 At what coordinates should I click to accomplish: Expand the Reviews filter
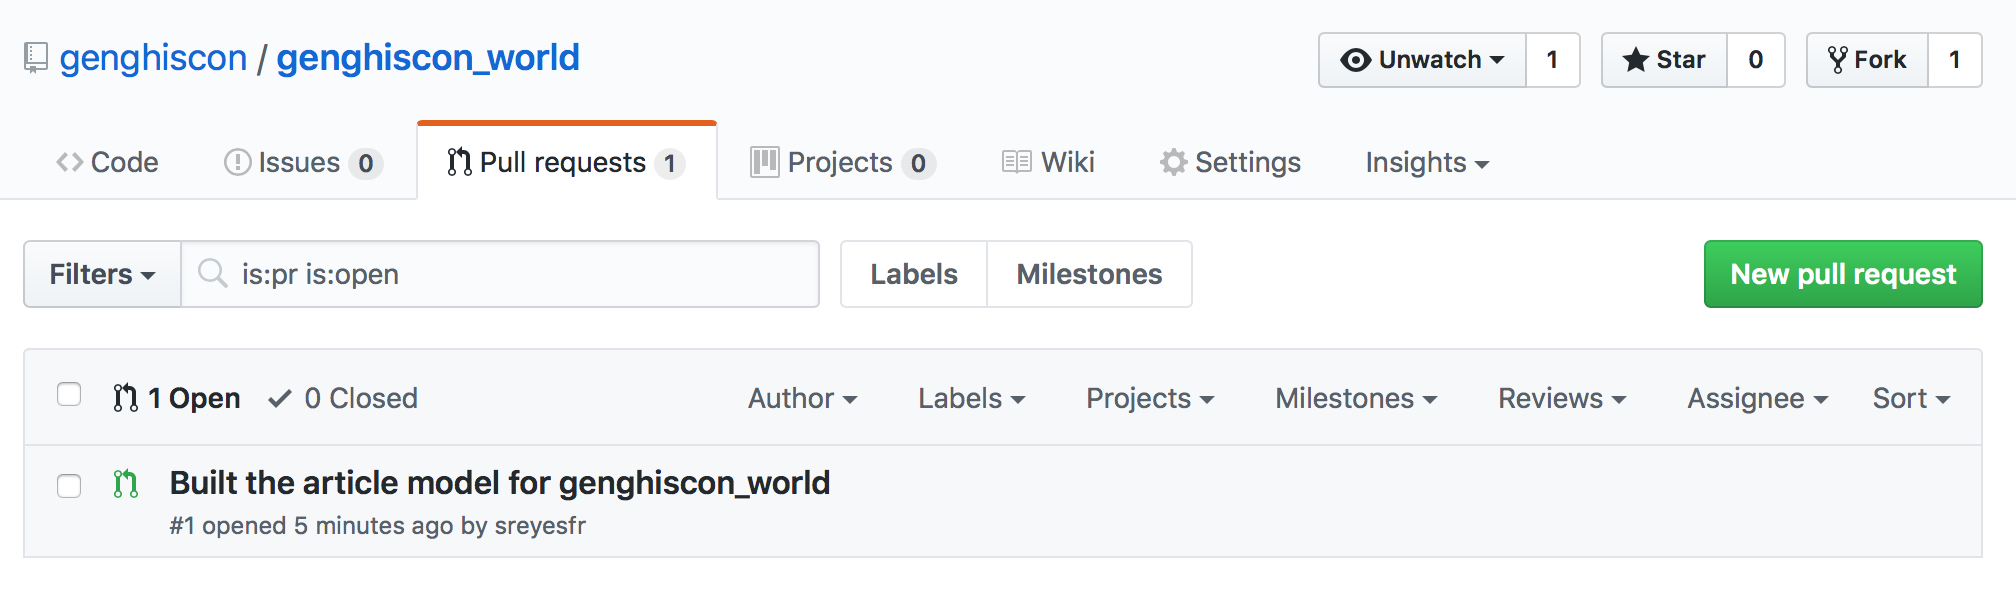tap(1562, 398)
